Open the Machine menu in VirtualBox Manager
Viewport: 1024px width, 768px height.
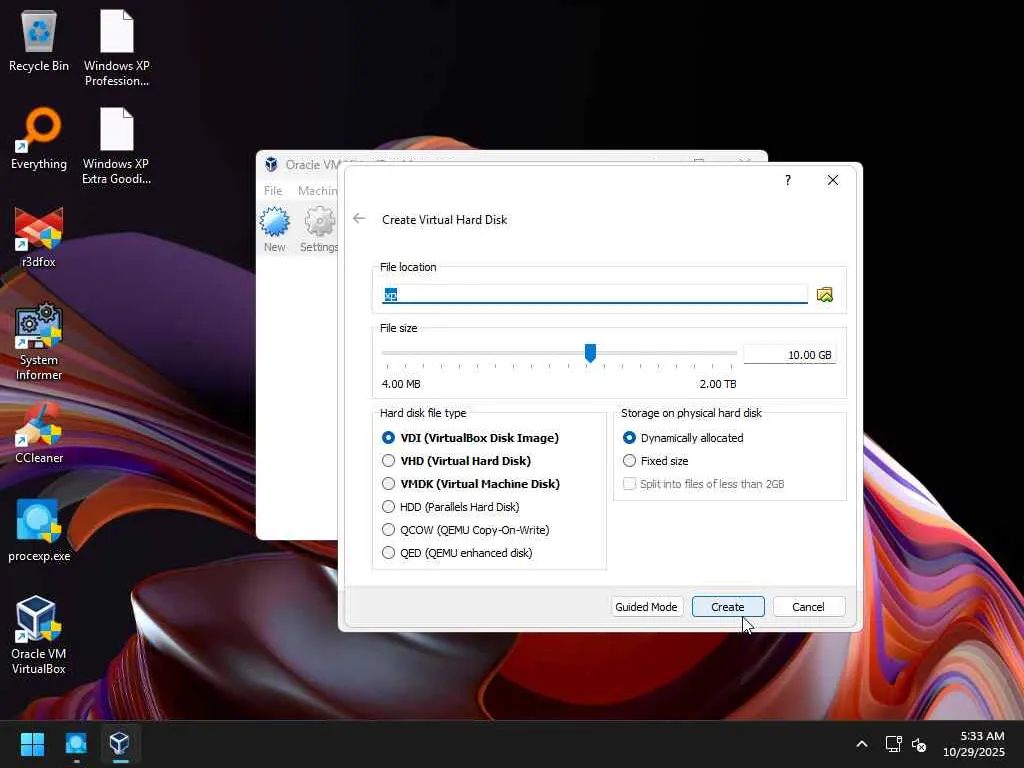pos(317,191)
